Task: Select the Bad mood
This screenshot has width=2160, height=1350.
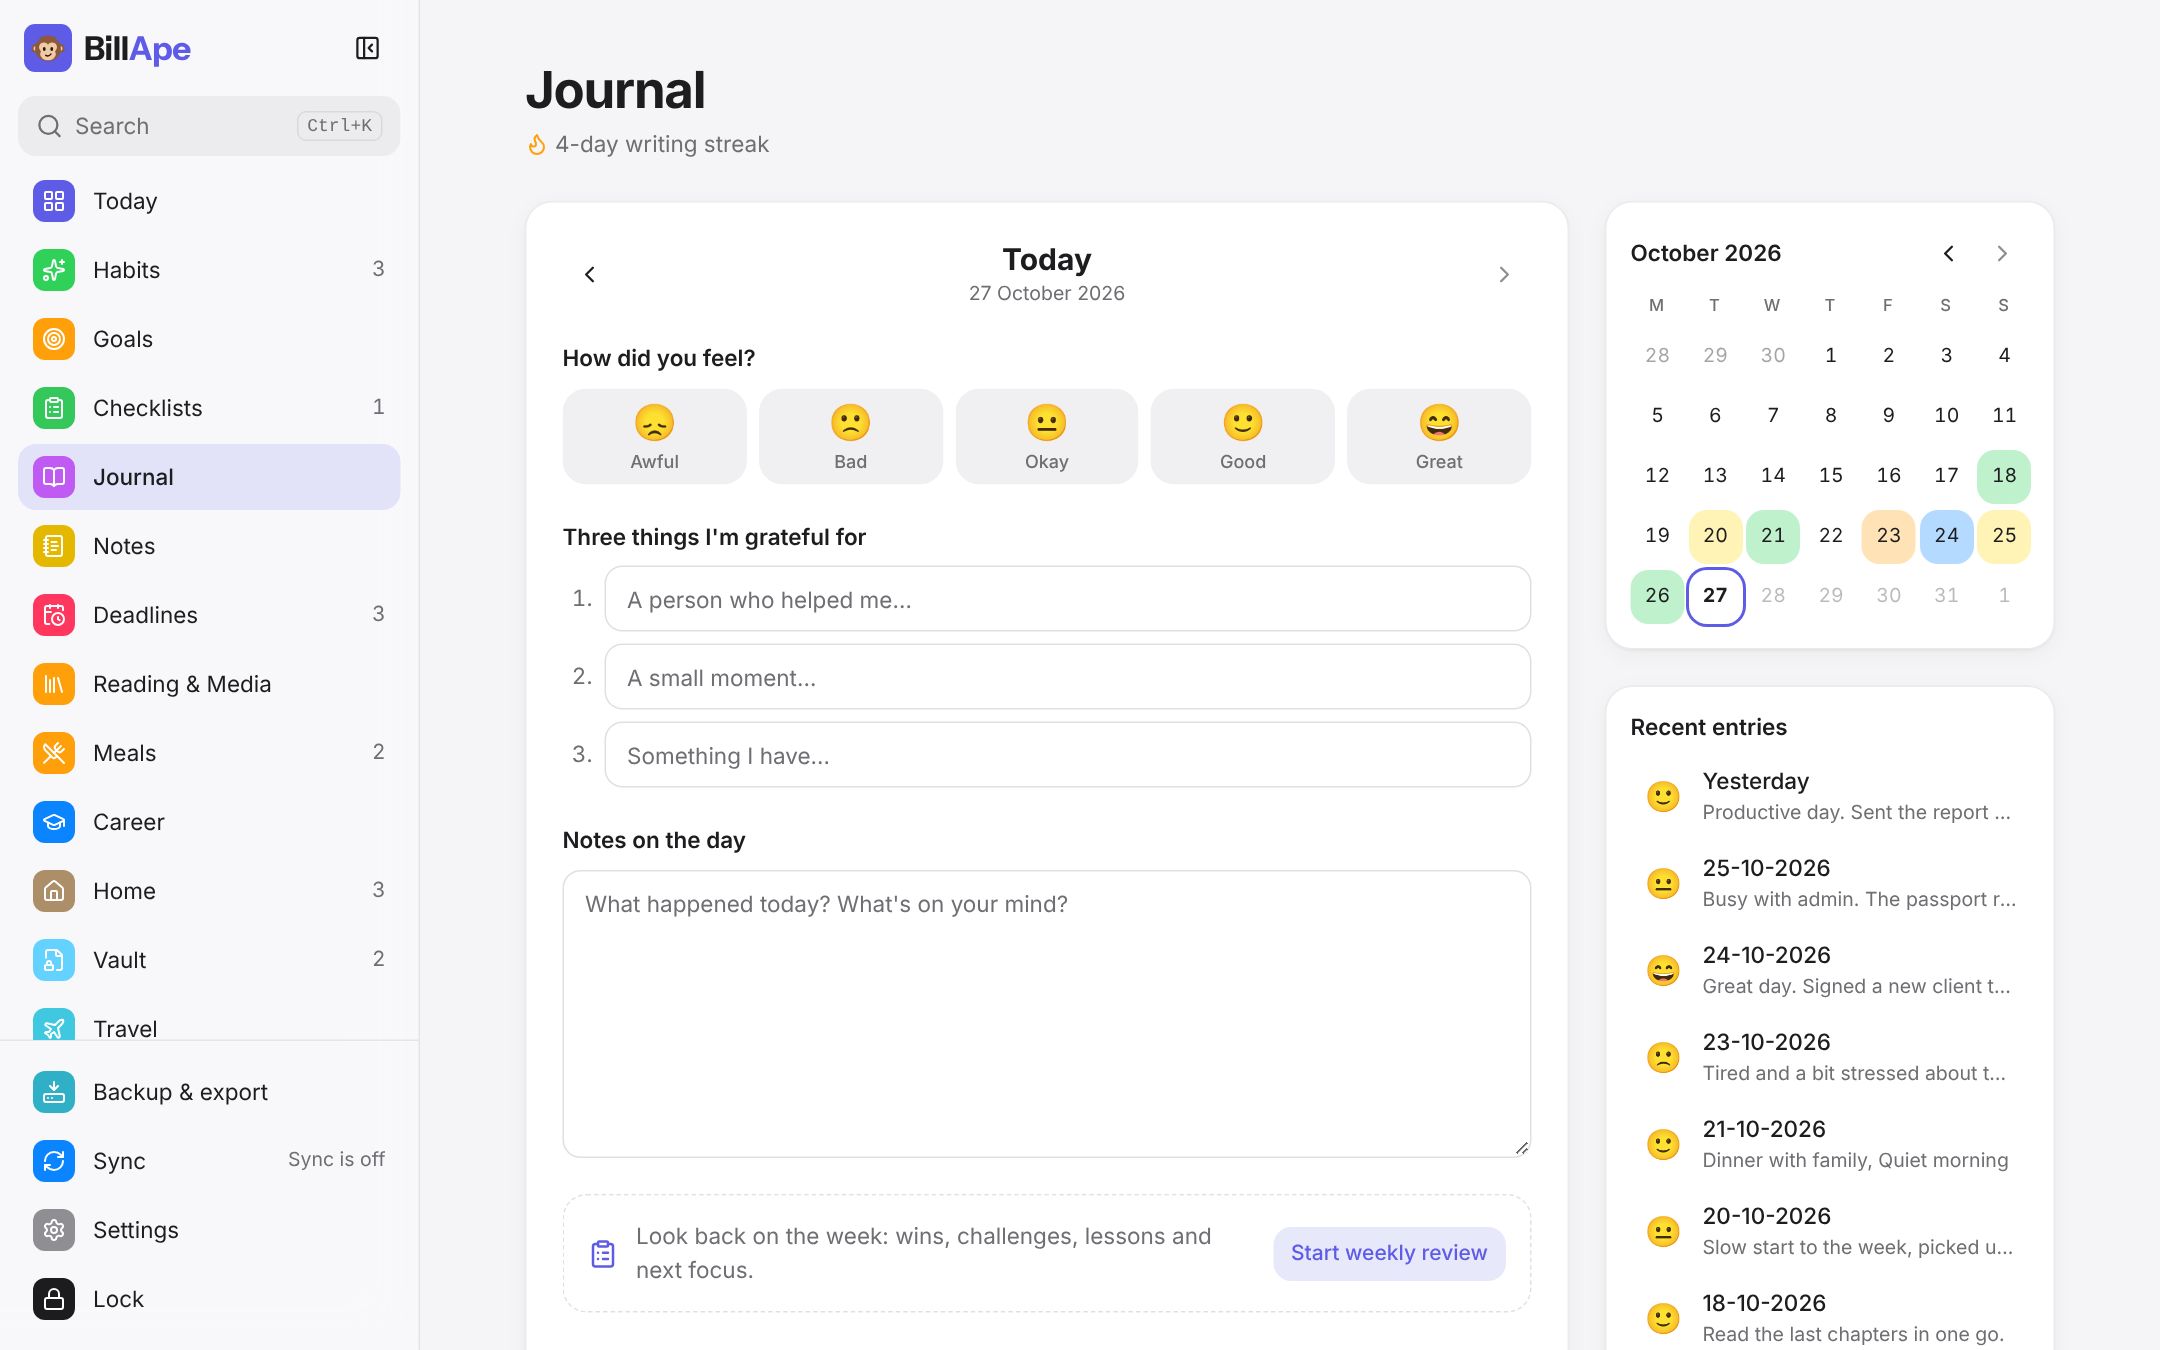Action: point(850,437)
